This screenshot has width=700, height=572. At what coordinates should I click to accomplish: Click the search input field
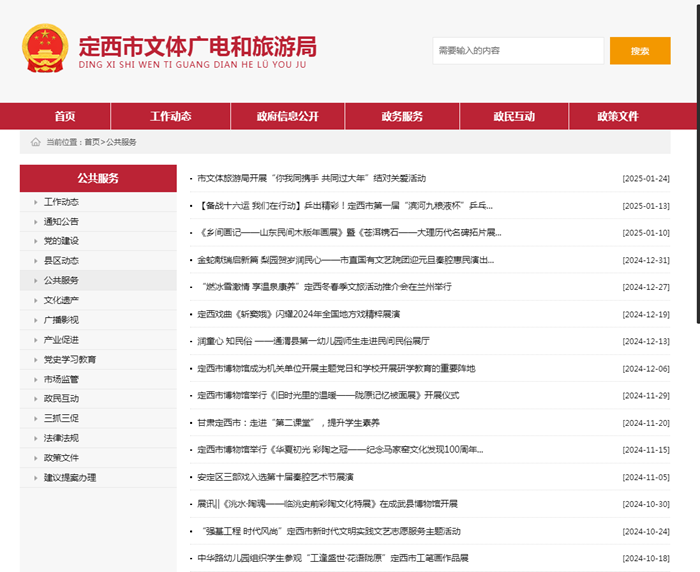tap(518, 51)
